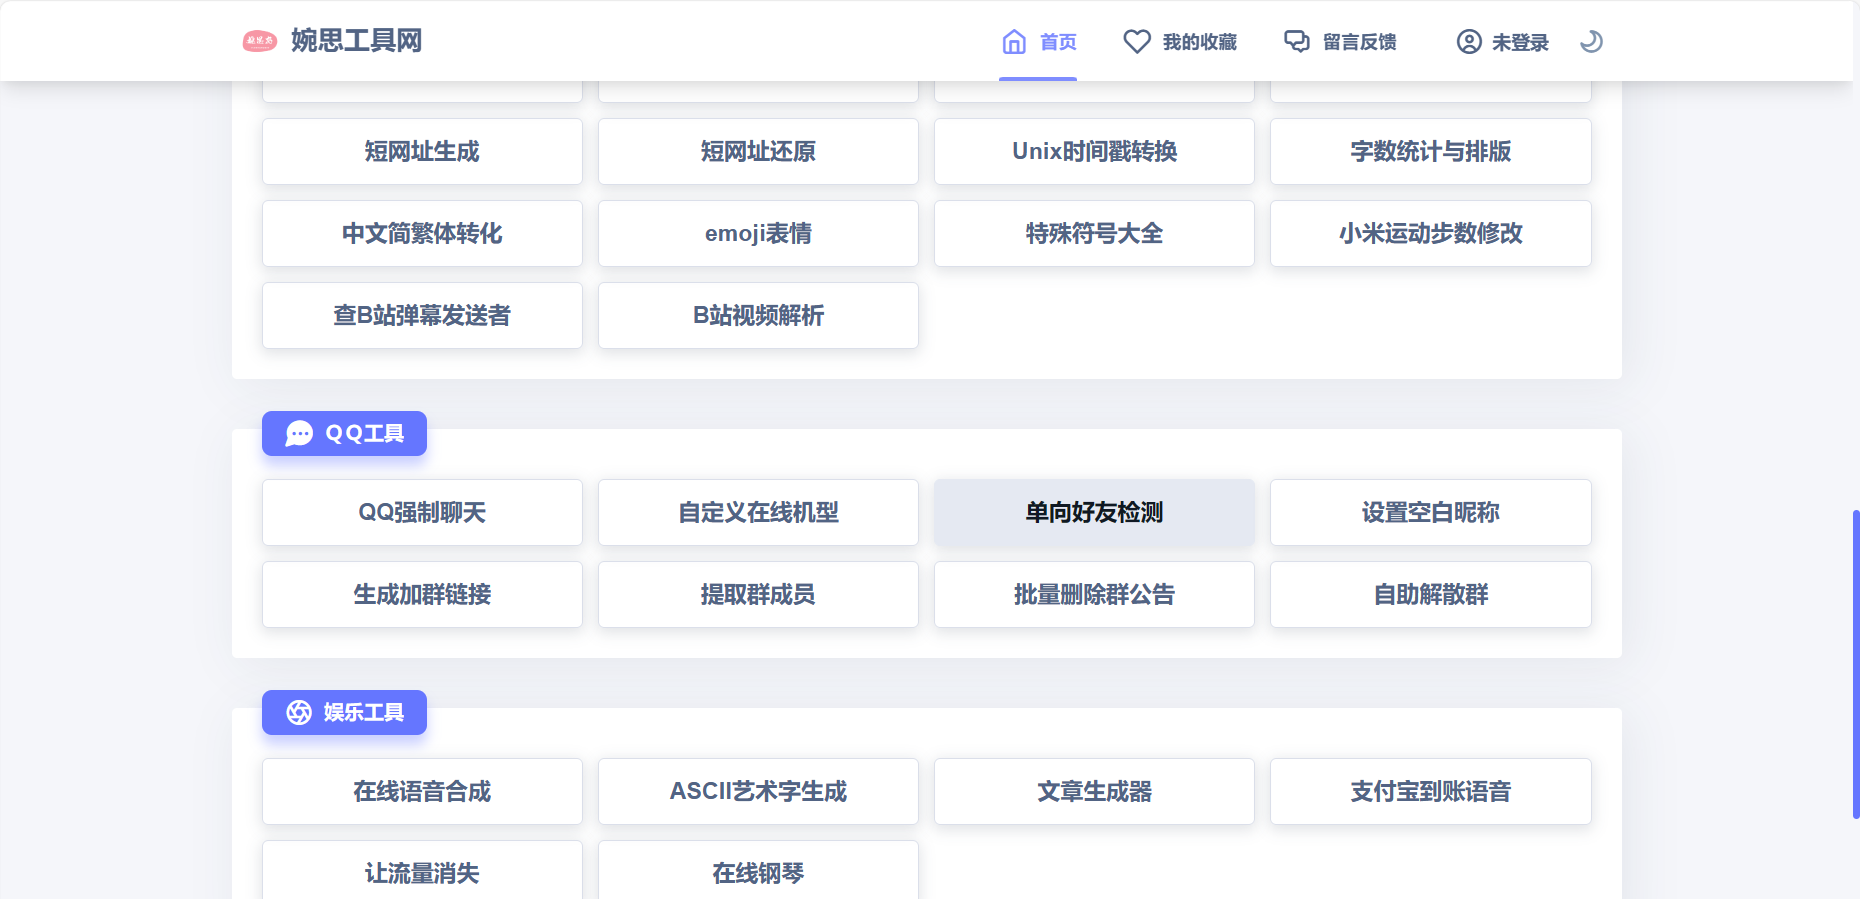Open the 字数统计与排版 tool
Screen dimensions: 1860x899
point(1430,152)
